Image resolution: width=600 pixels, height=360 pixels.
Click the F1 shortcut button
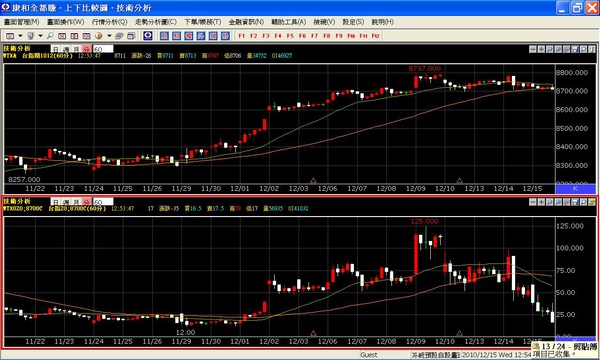pos(241,36)
